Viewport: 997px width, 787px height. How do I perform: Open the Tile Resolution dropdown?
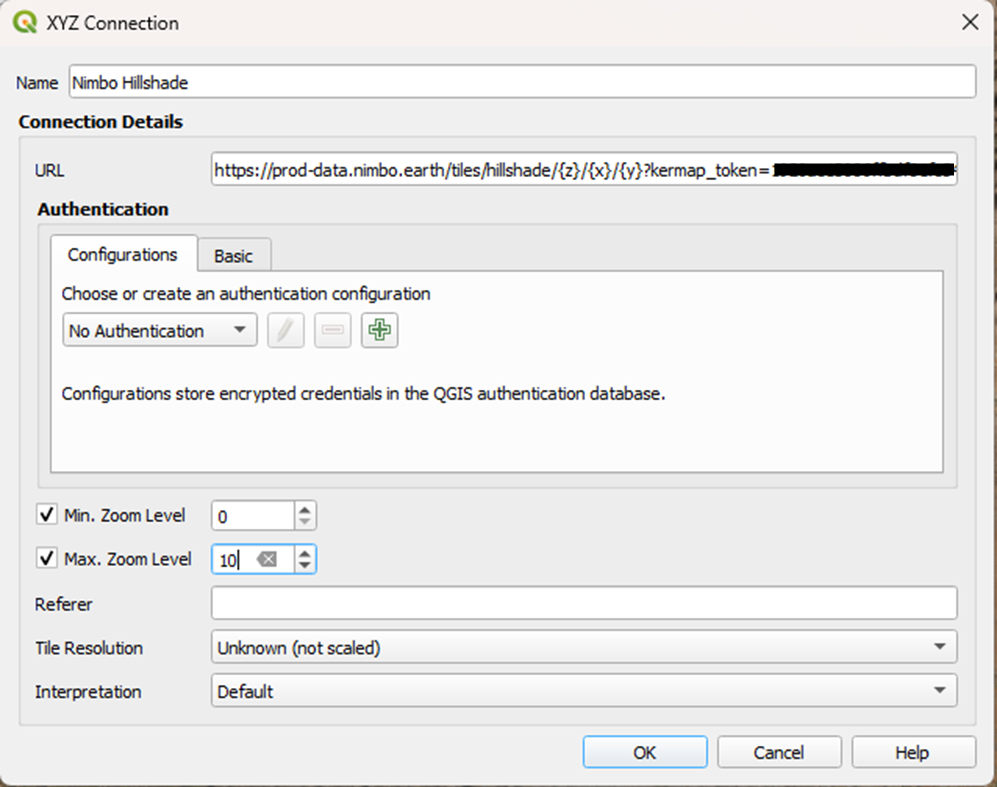pyautogui.click(x=940, y=648)
